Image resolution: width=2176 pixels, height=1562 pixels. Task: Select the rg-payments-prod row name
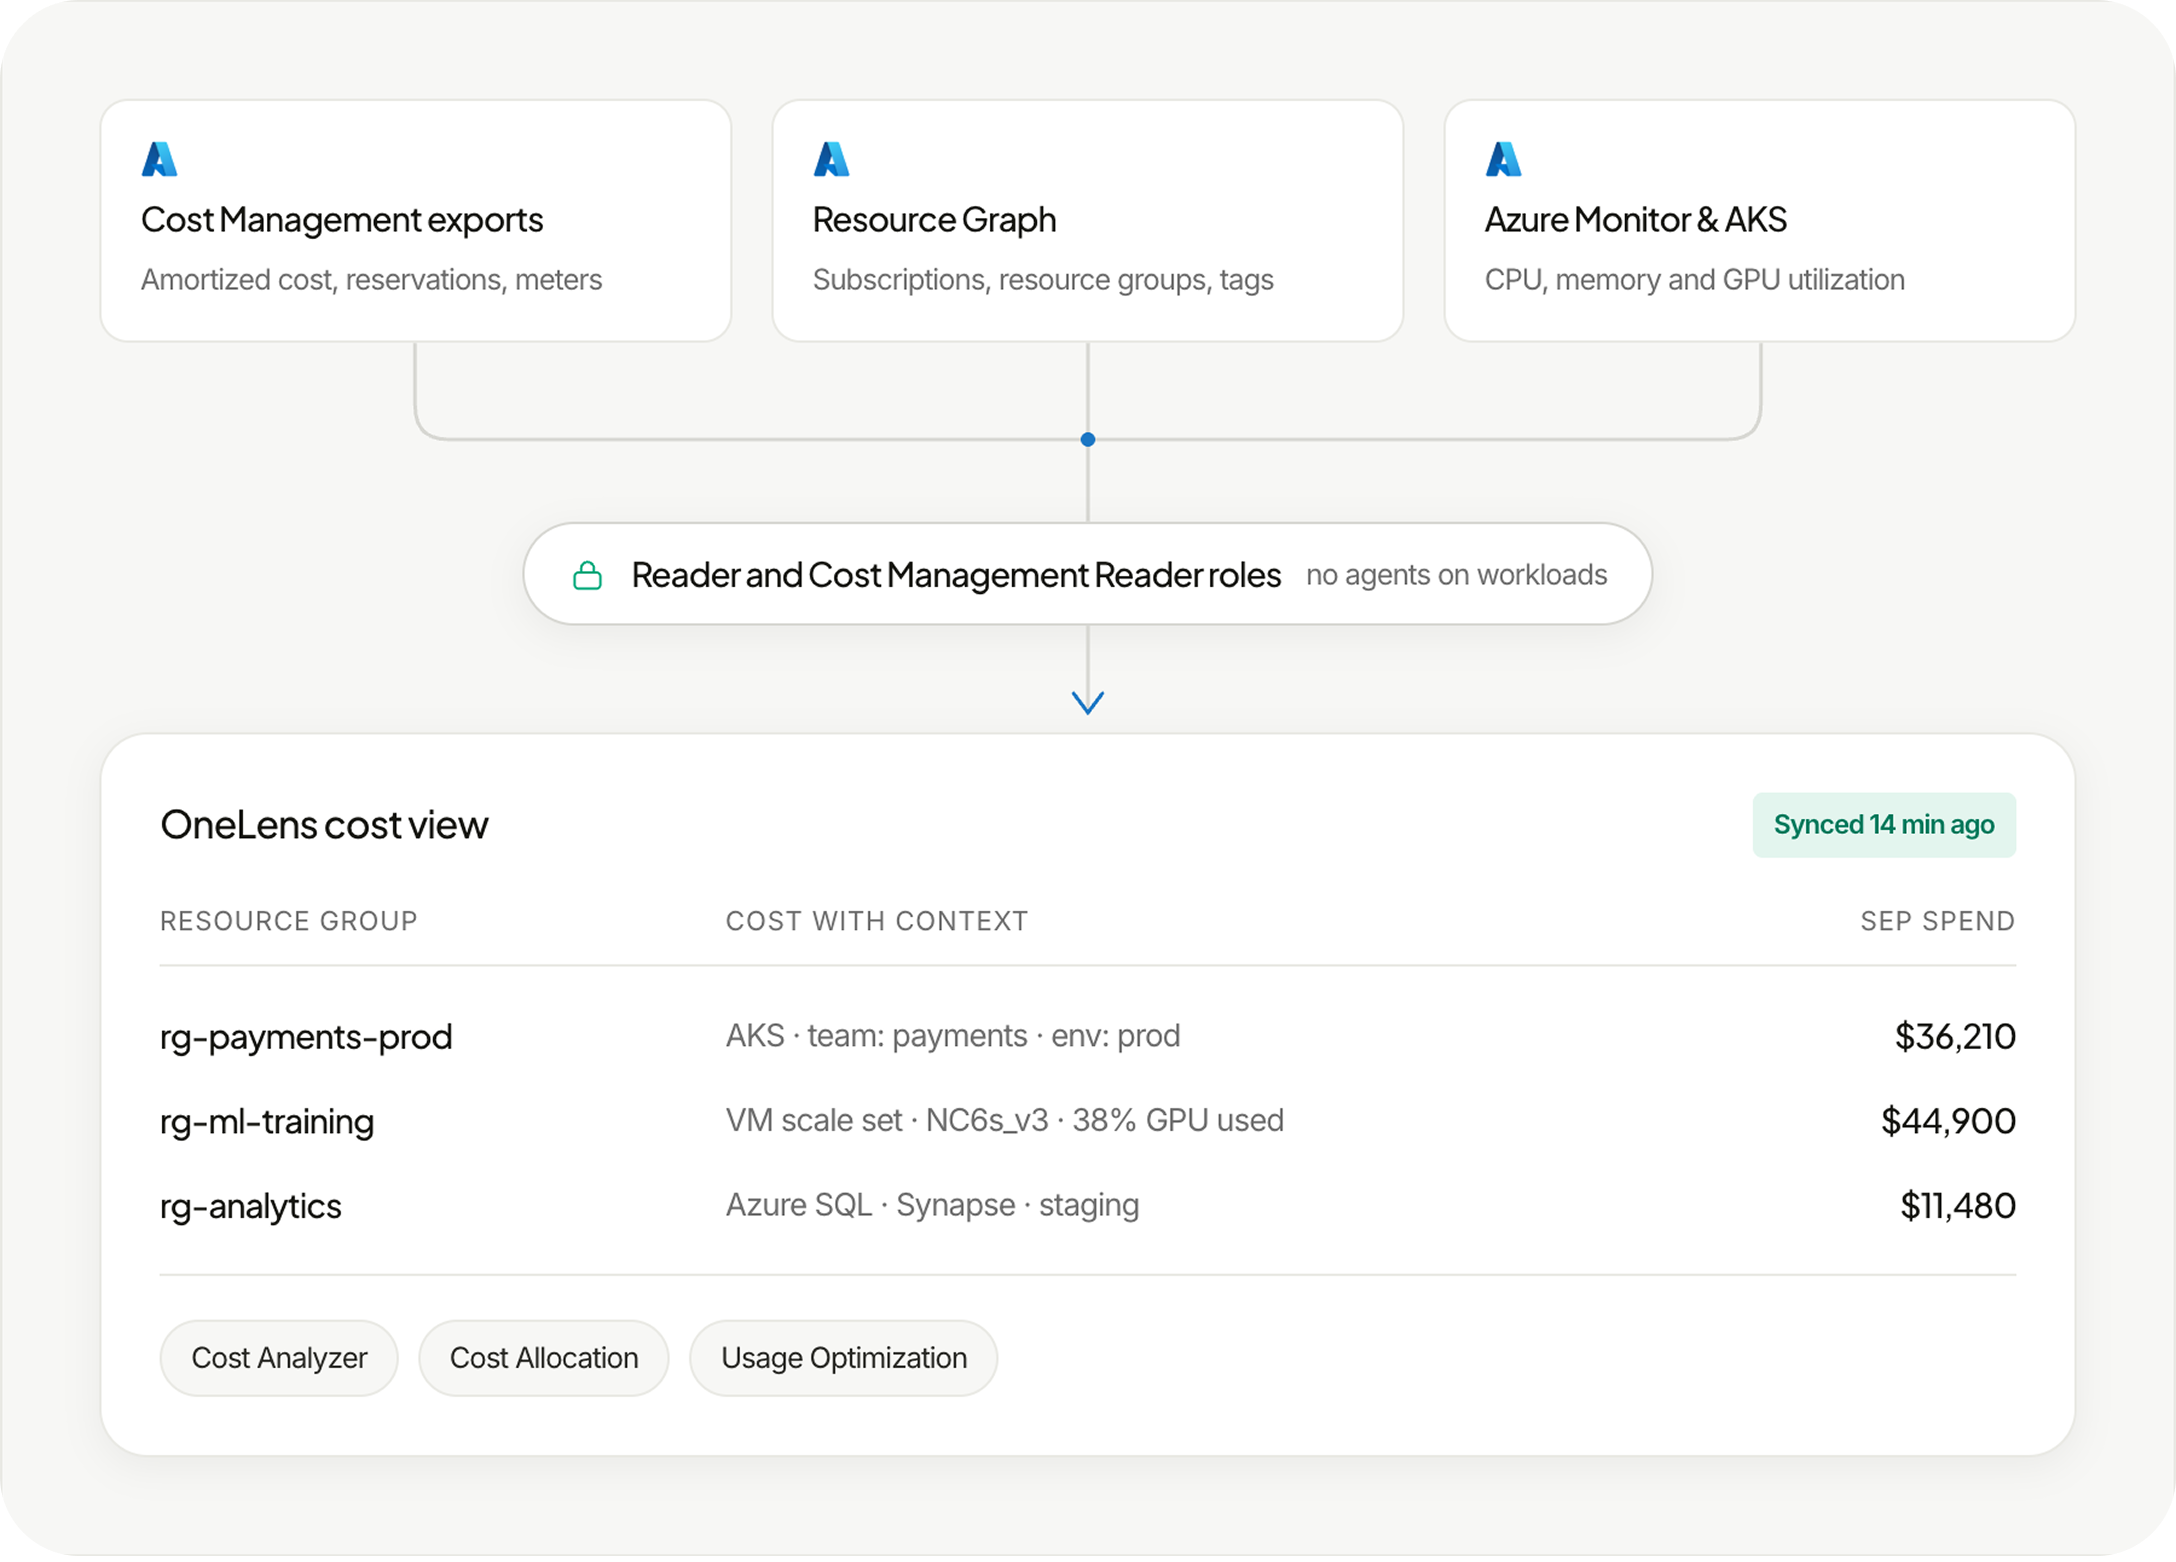coord(306,1037)
